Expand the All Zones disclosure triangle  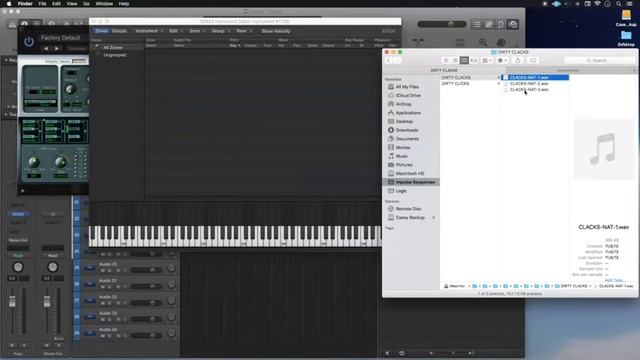point(97,47)
